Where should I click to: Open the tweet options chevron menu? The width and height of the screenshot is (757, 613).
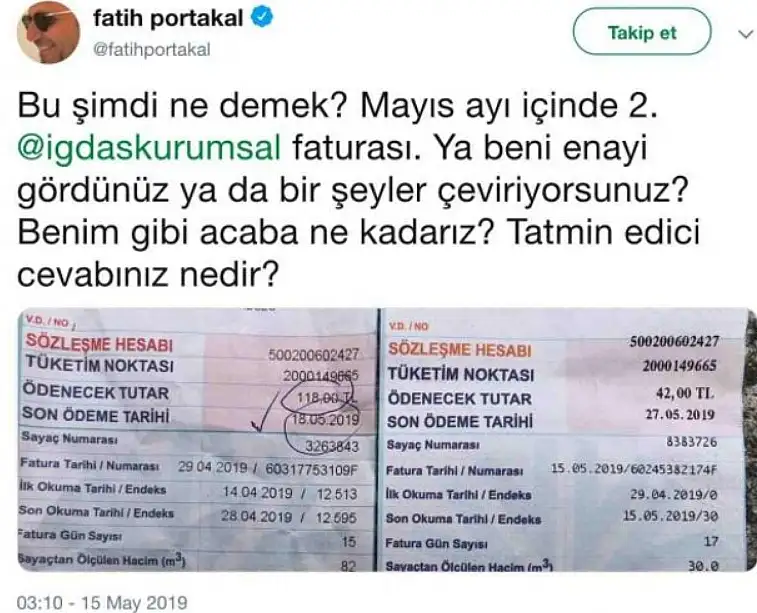click(746, 34)
